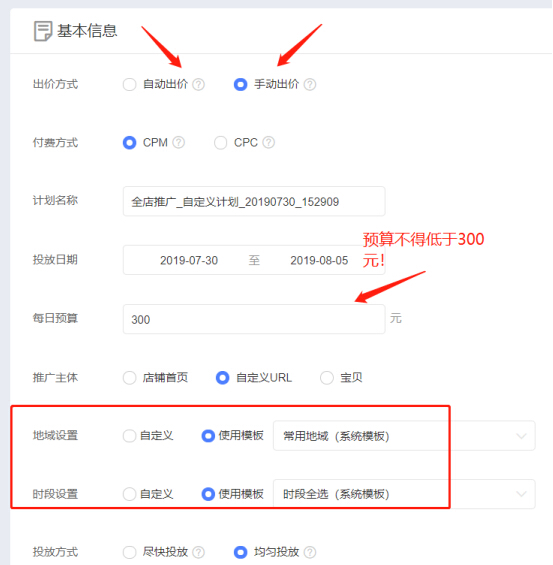
Task: Click the 每日预算 amount field
Action: 254,319
